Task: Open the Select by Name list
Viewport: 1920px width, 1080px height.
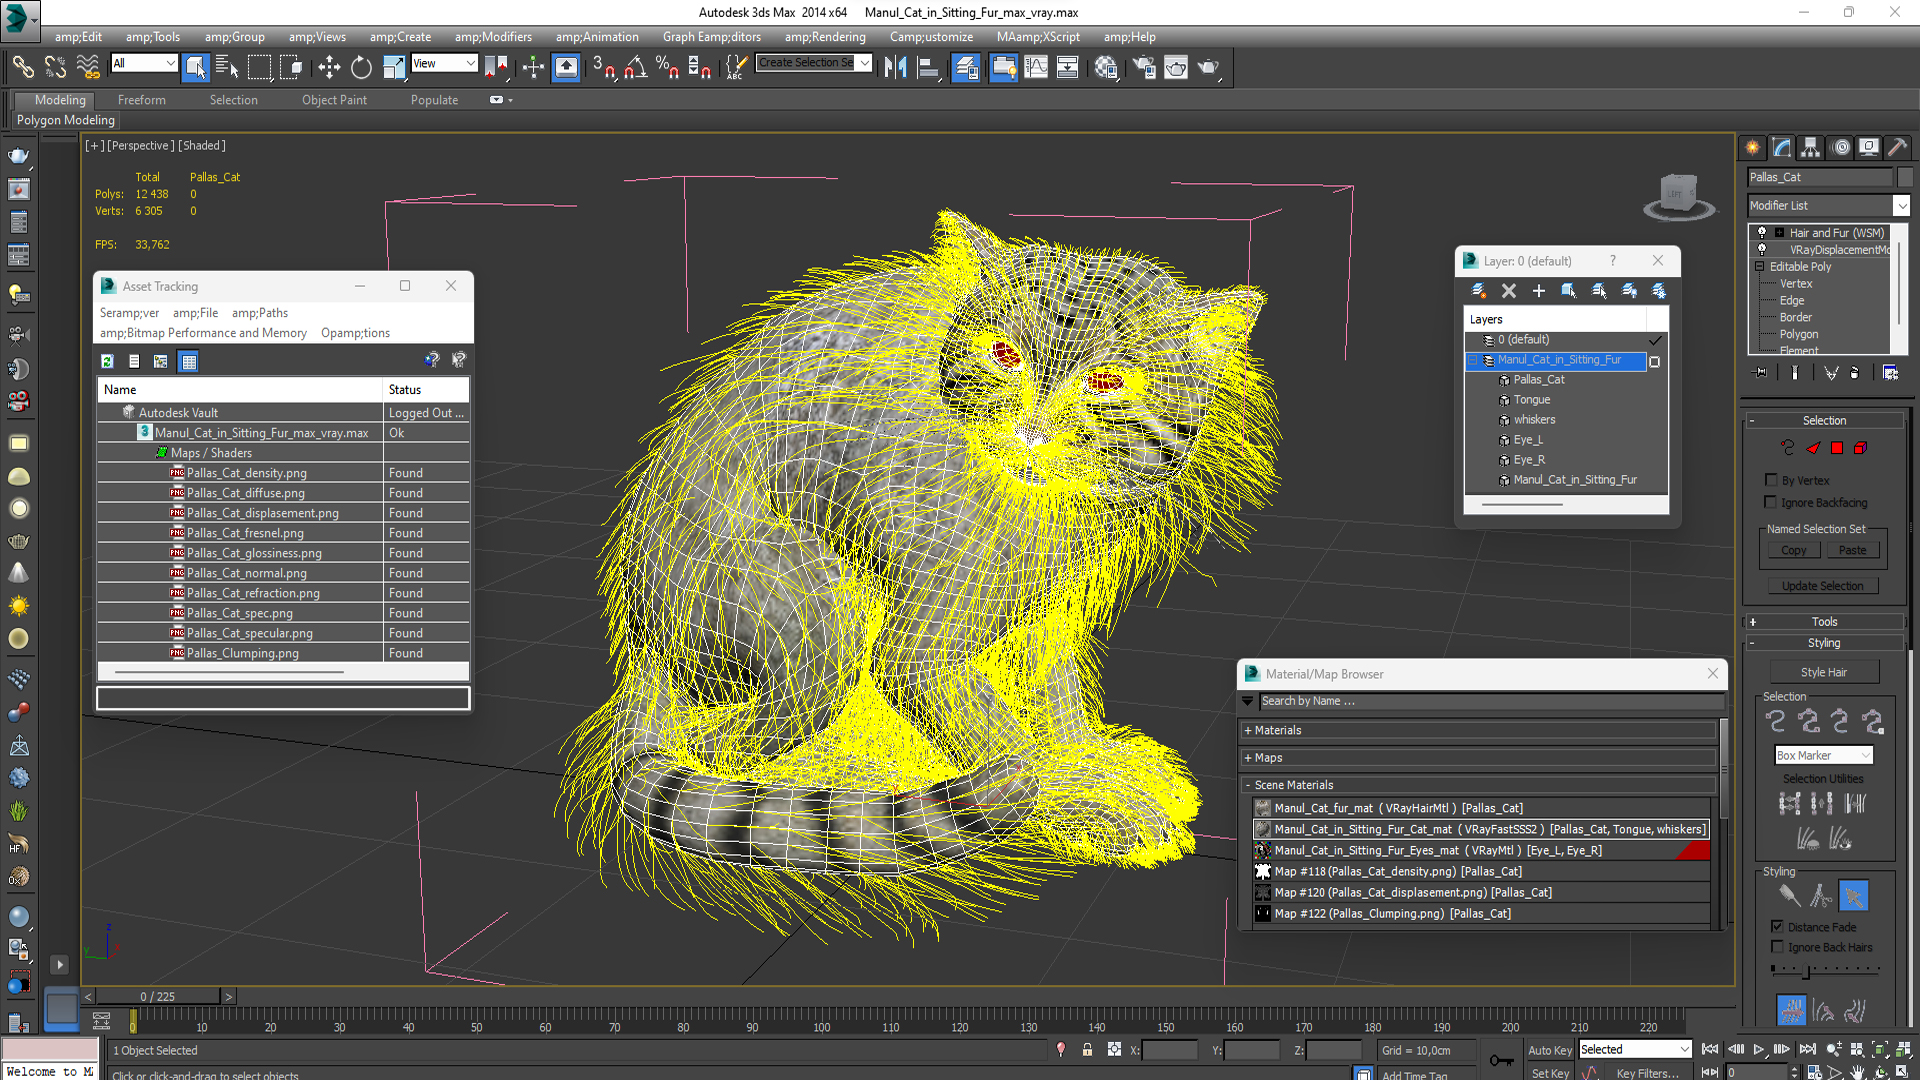Action: click(x=227, y=67)
